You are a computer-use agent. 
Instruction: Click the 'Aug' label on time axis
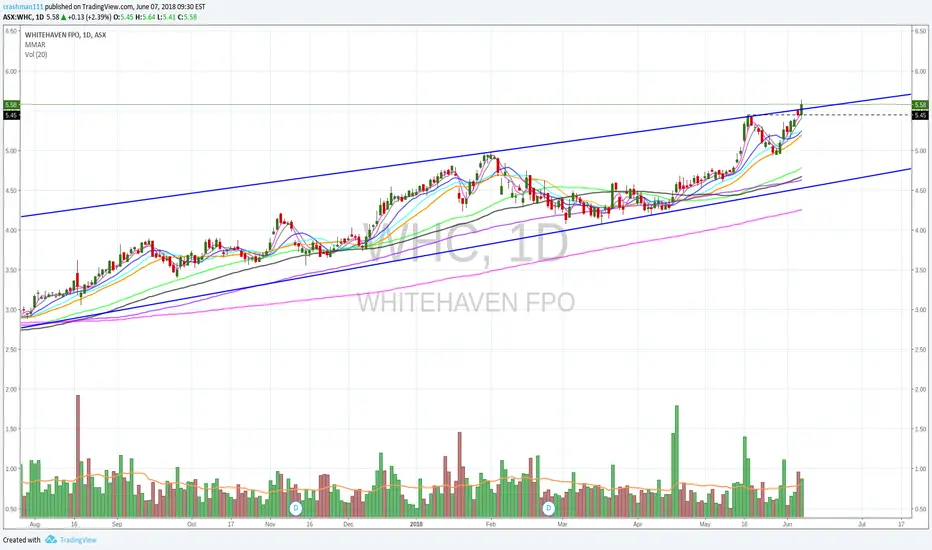coord(34,524)
